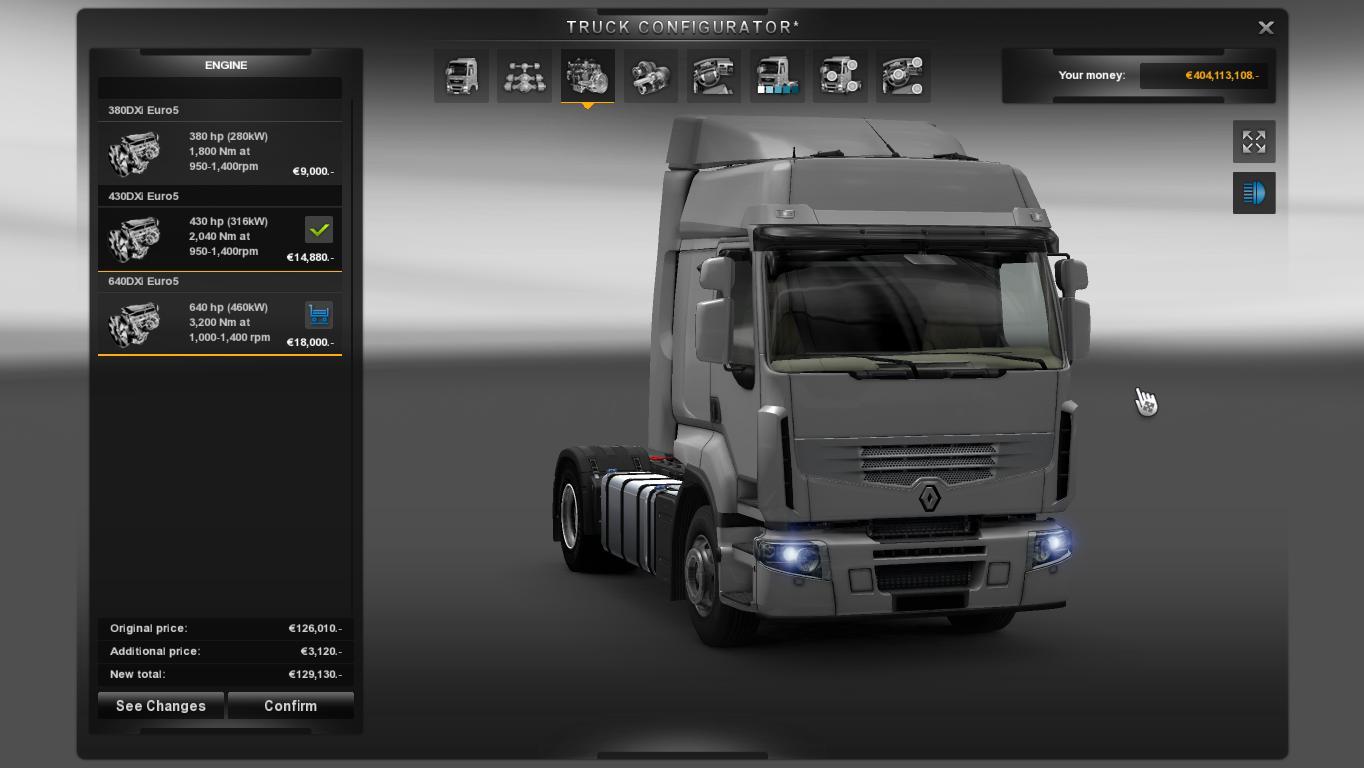This screenshot has height=768, width=1364.
Task: Confirm the truck configuration
Action: pyautogui.click(x=290, y=706)
